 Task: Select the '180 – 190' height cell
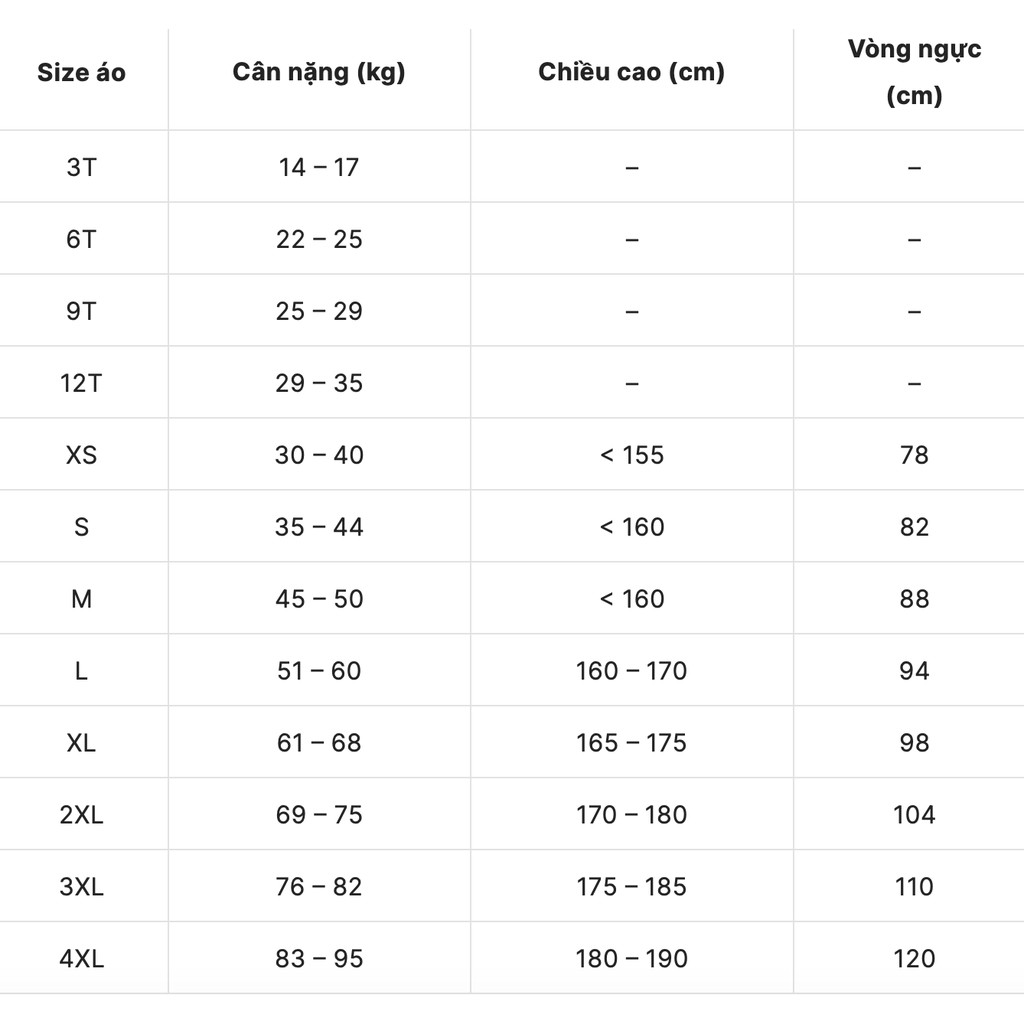coord(632,958)
